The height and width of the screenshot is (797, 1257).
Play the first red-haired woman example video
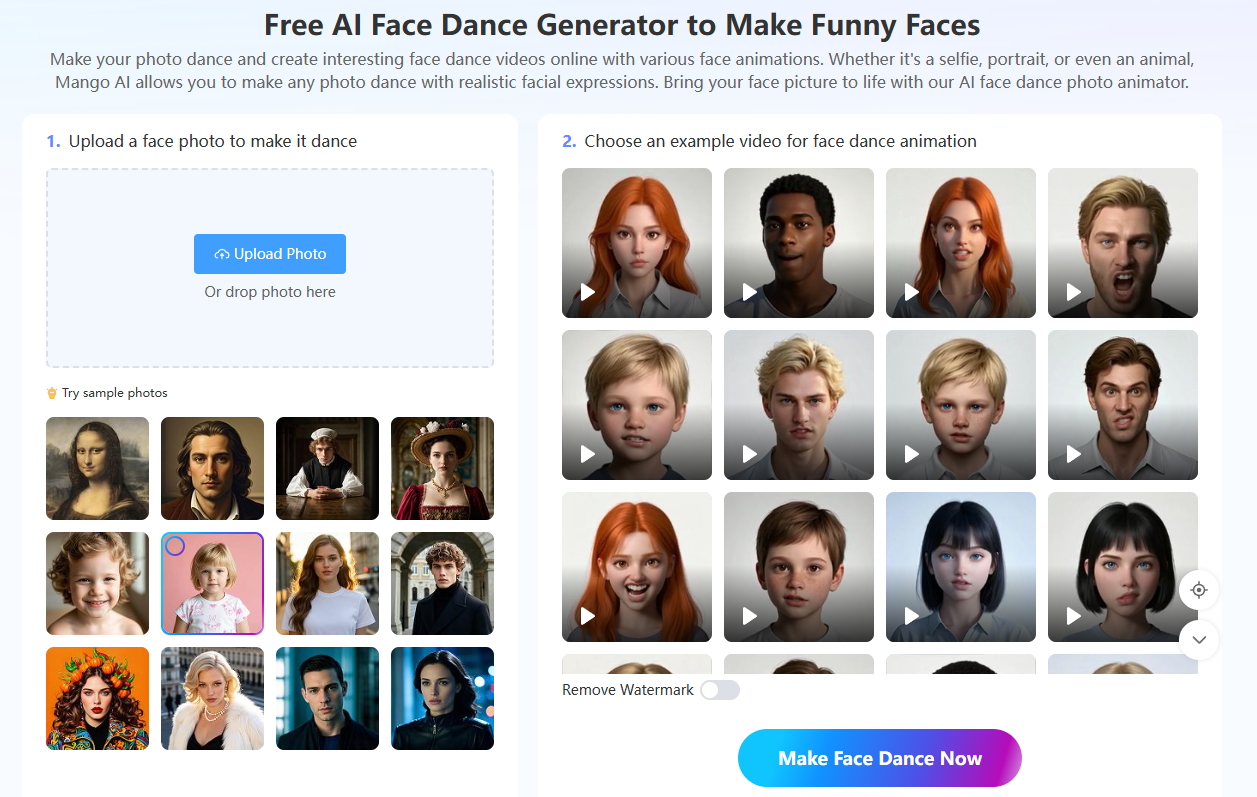(x=637, y=243)
